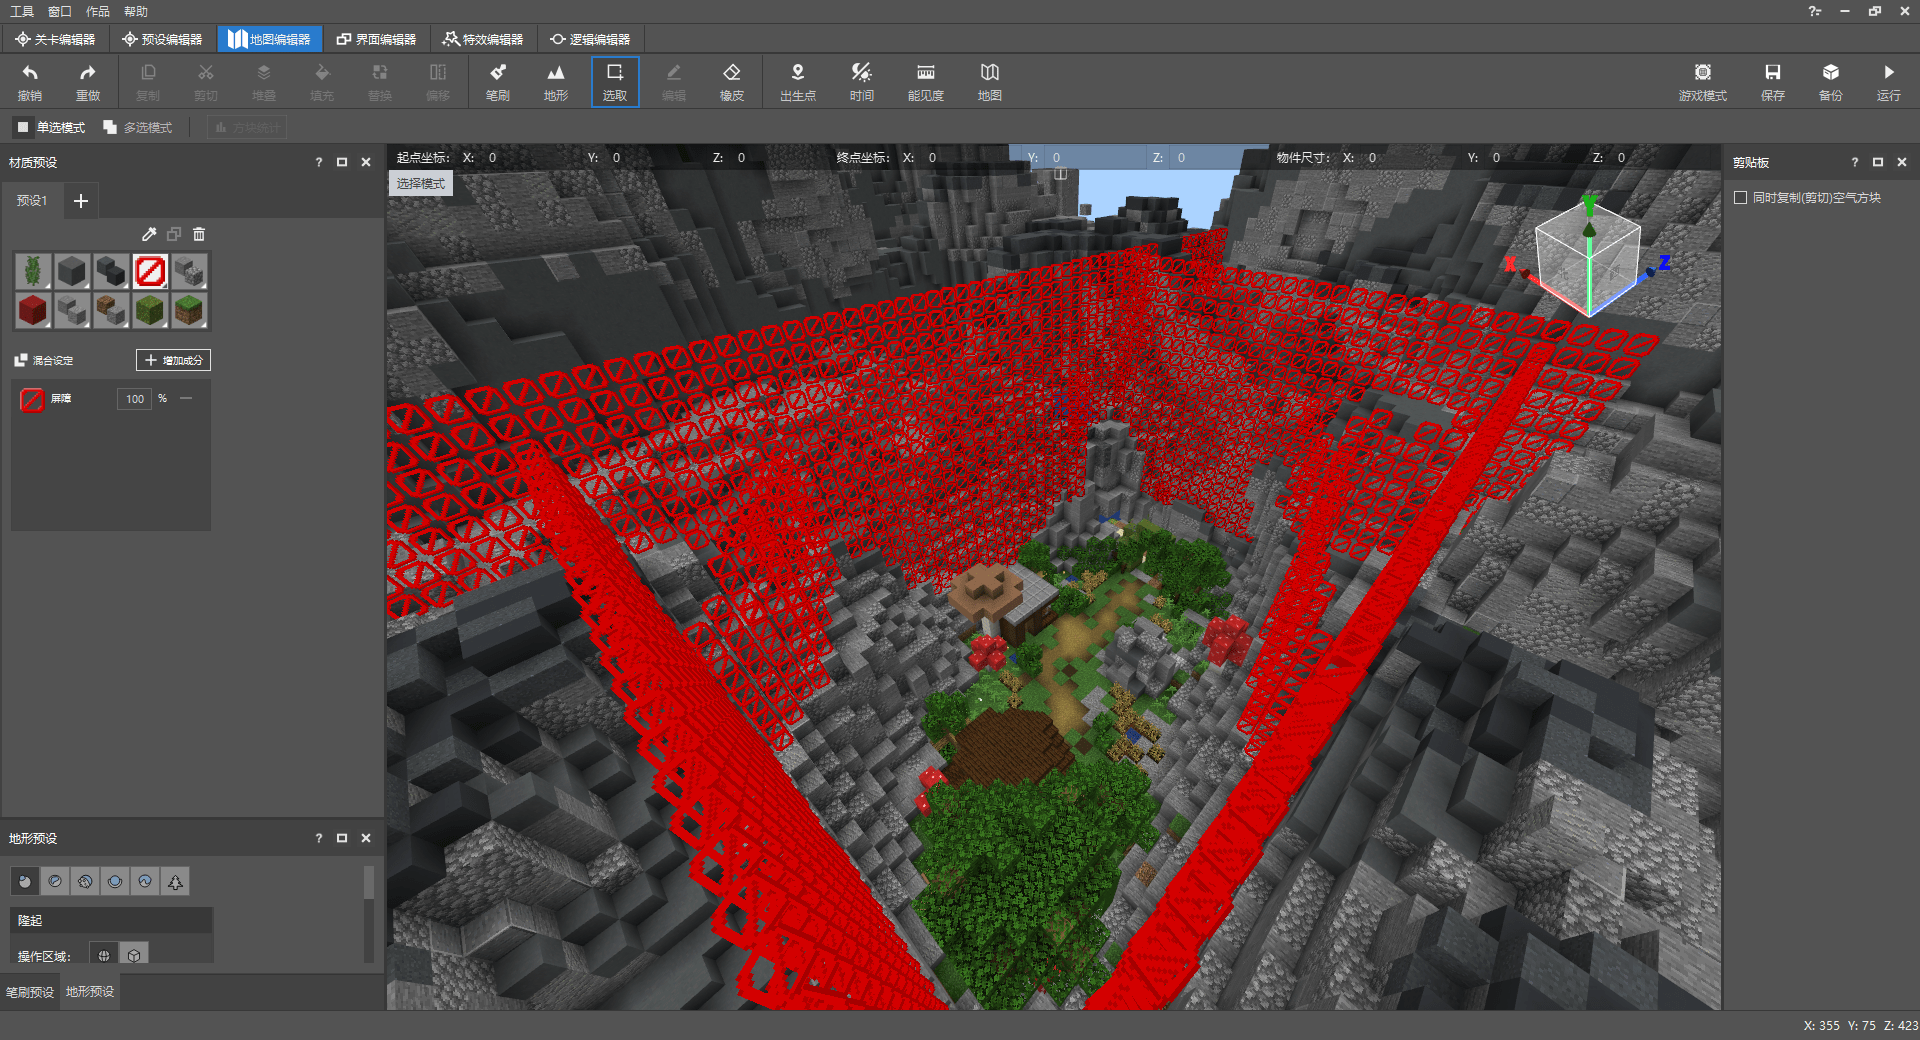Select the ocean terrain preset icon
This screenshot has height=1040, width=1920.
tap(115, 881)
